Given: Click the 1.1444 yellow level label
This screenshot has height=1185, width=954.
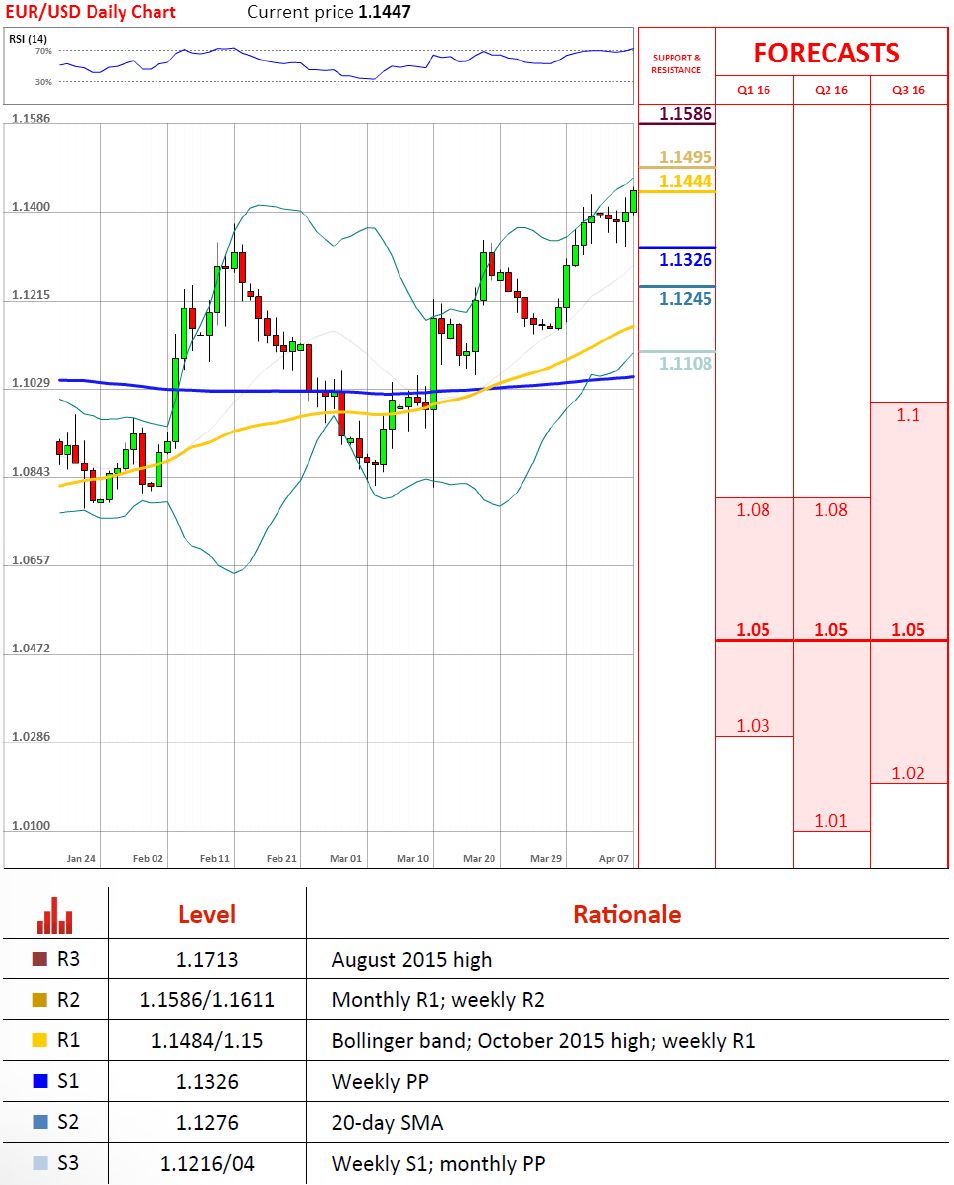Looking at the screenshot, I should [685, 181].
